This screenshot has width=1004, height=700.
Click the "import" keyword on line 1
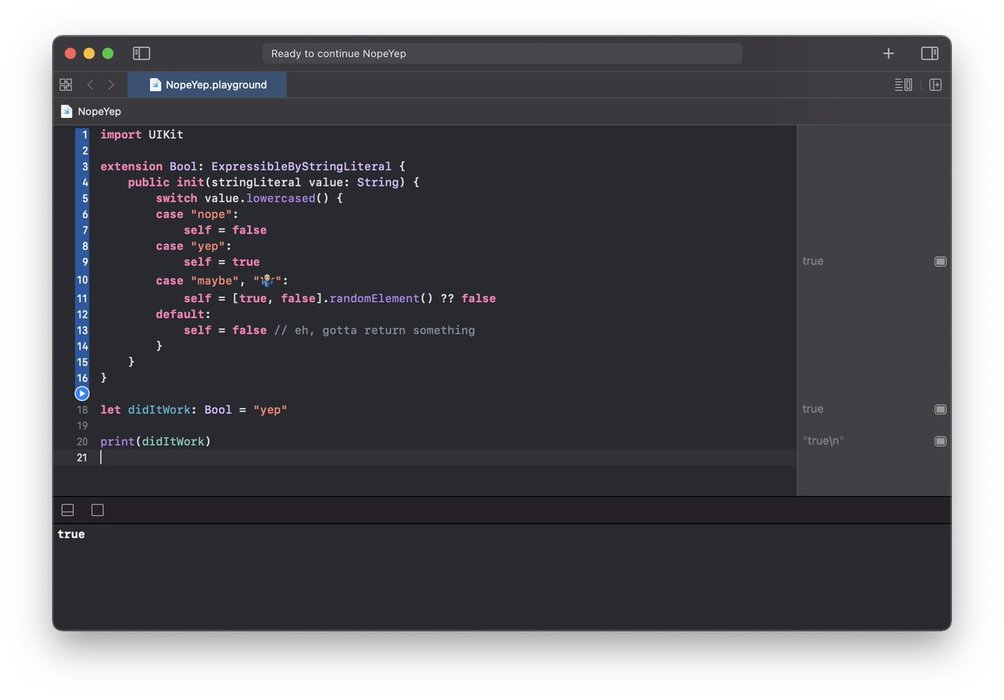click(120, 134)
